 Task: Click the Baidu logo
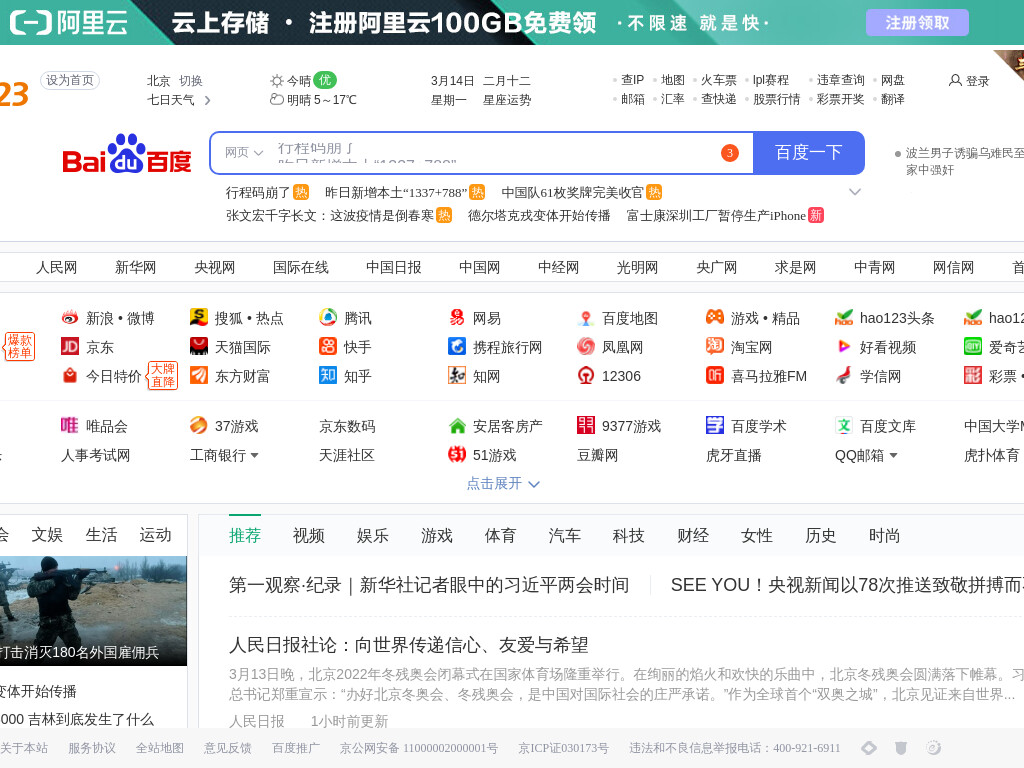coord(127,153)
